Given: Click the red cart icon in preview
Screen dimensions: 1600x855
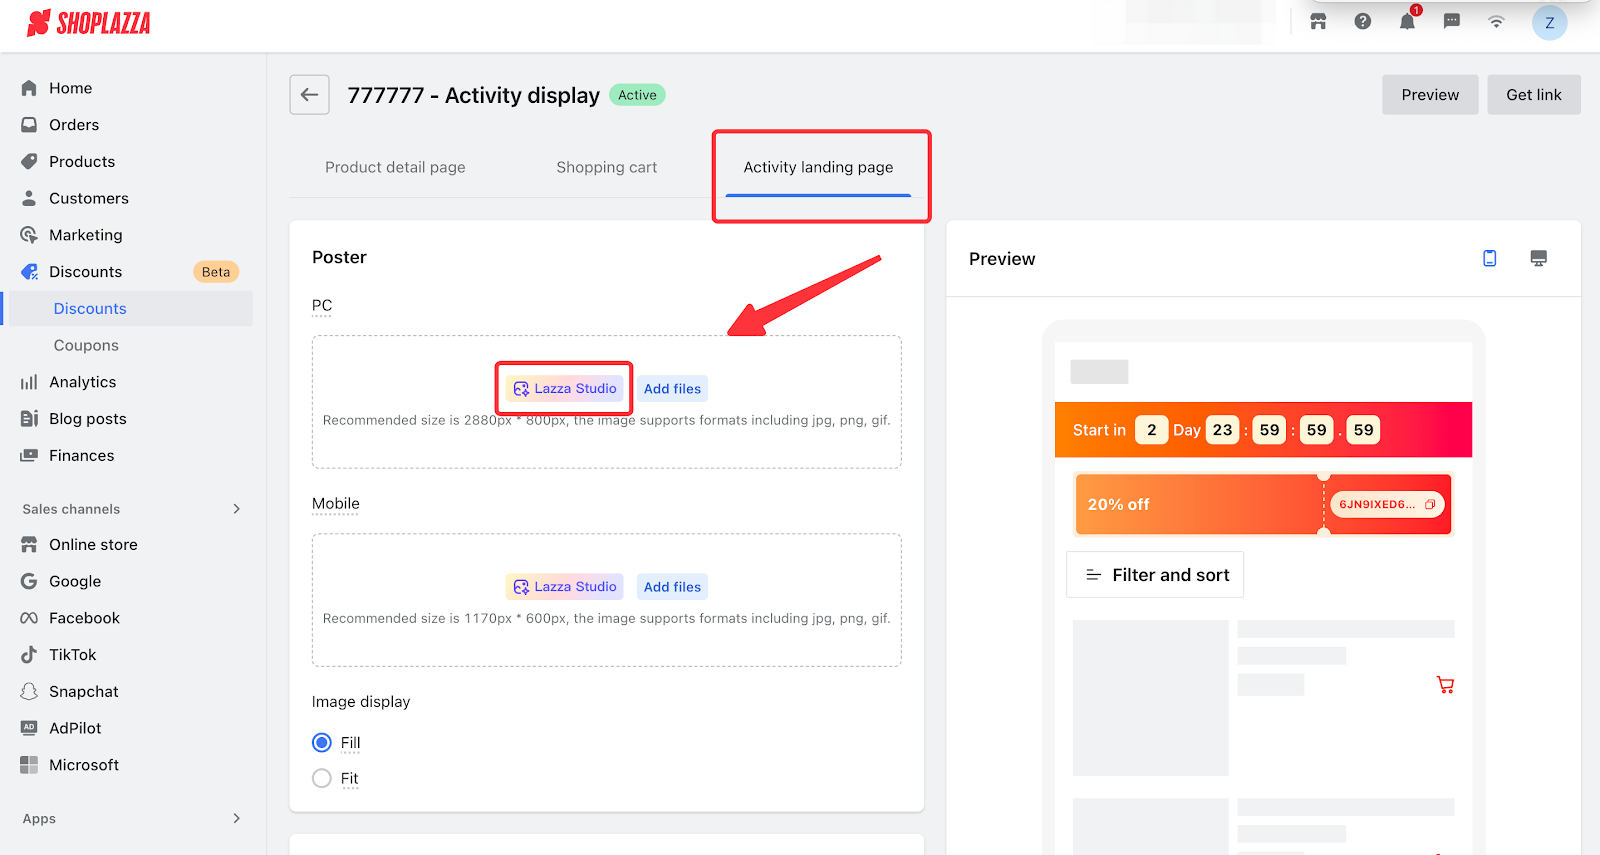Looking at the screenshot, I should pos(1445,685).
